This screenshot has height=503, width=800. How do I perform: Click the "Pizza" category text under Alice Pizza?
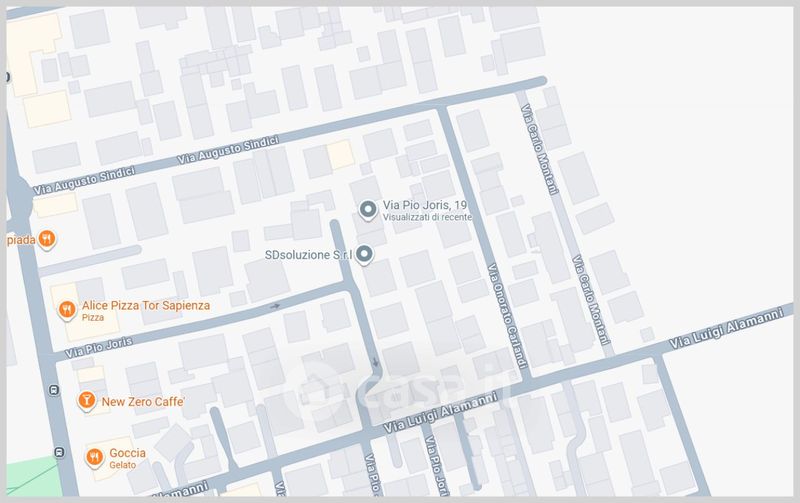(x=93, y=317)
